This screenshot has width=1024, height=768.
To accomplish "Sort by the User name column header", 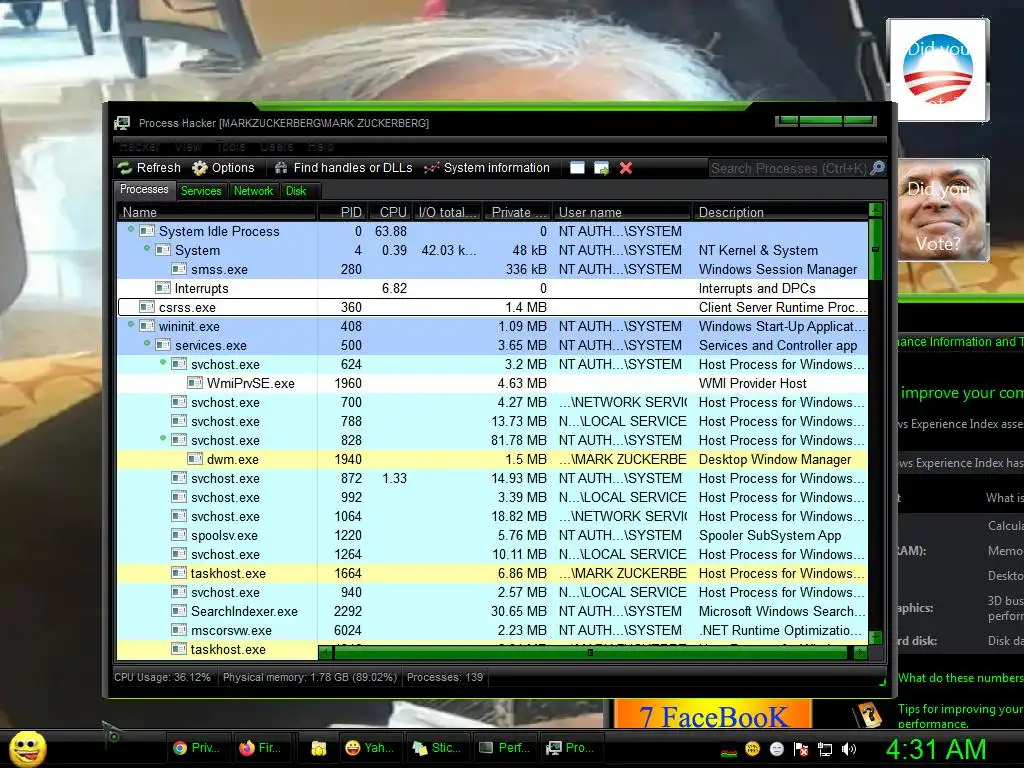I will 622,212.
